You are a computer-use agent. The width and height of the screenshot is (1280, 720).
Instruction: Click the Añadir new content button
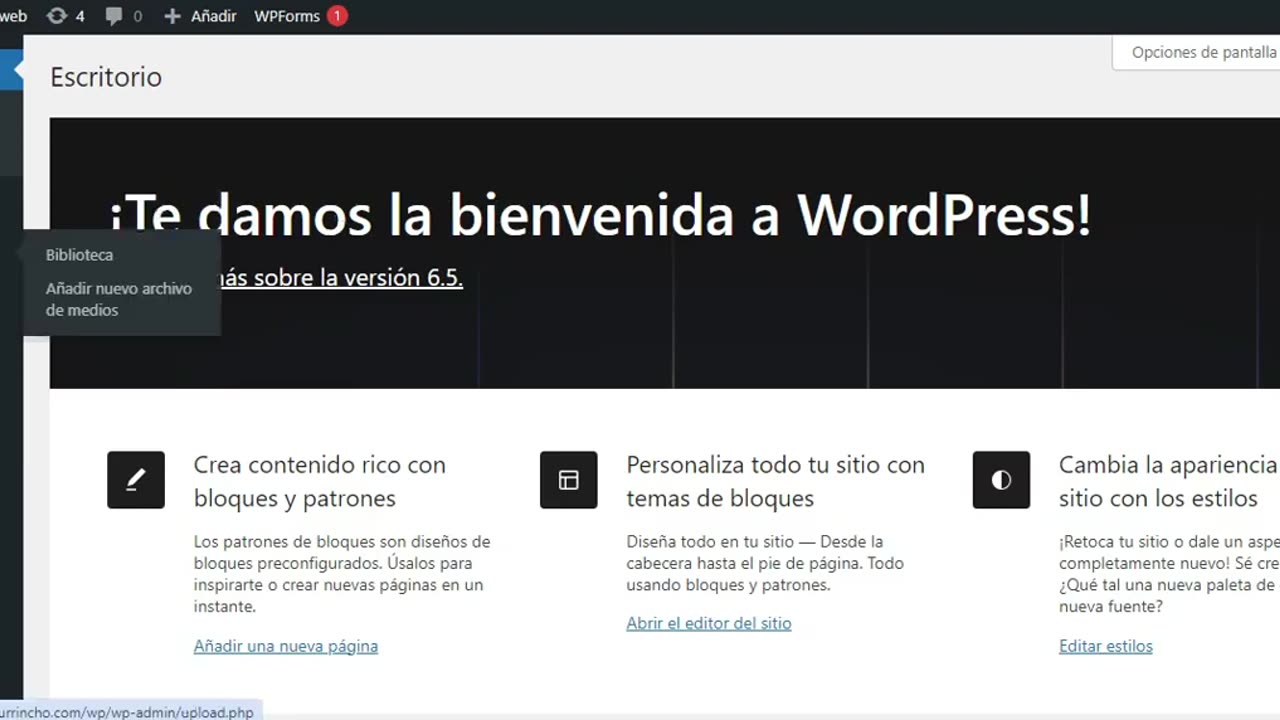pyautogui.click(x=200, y=16)
